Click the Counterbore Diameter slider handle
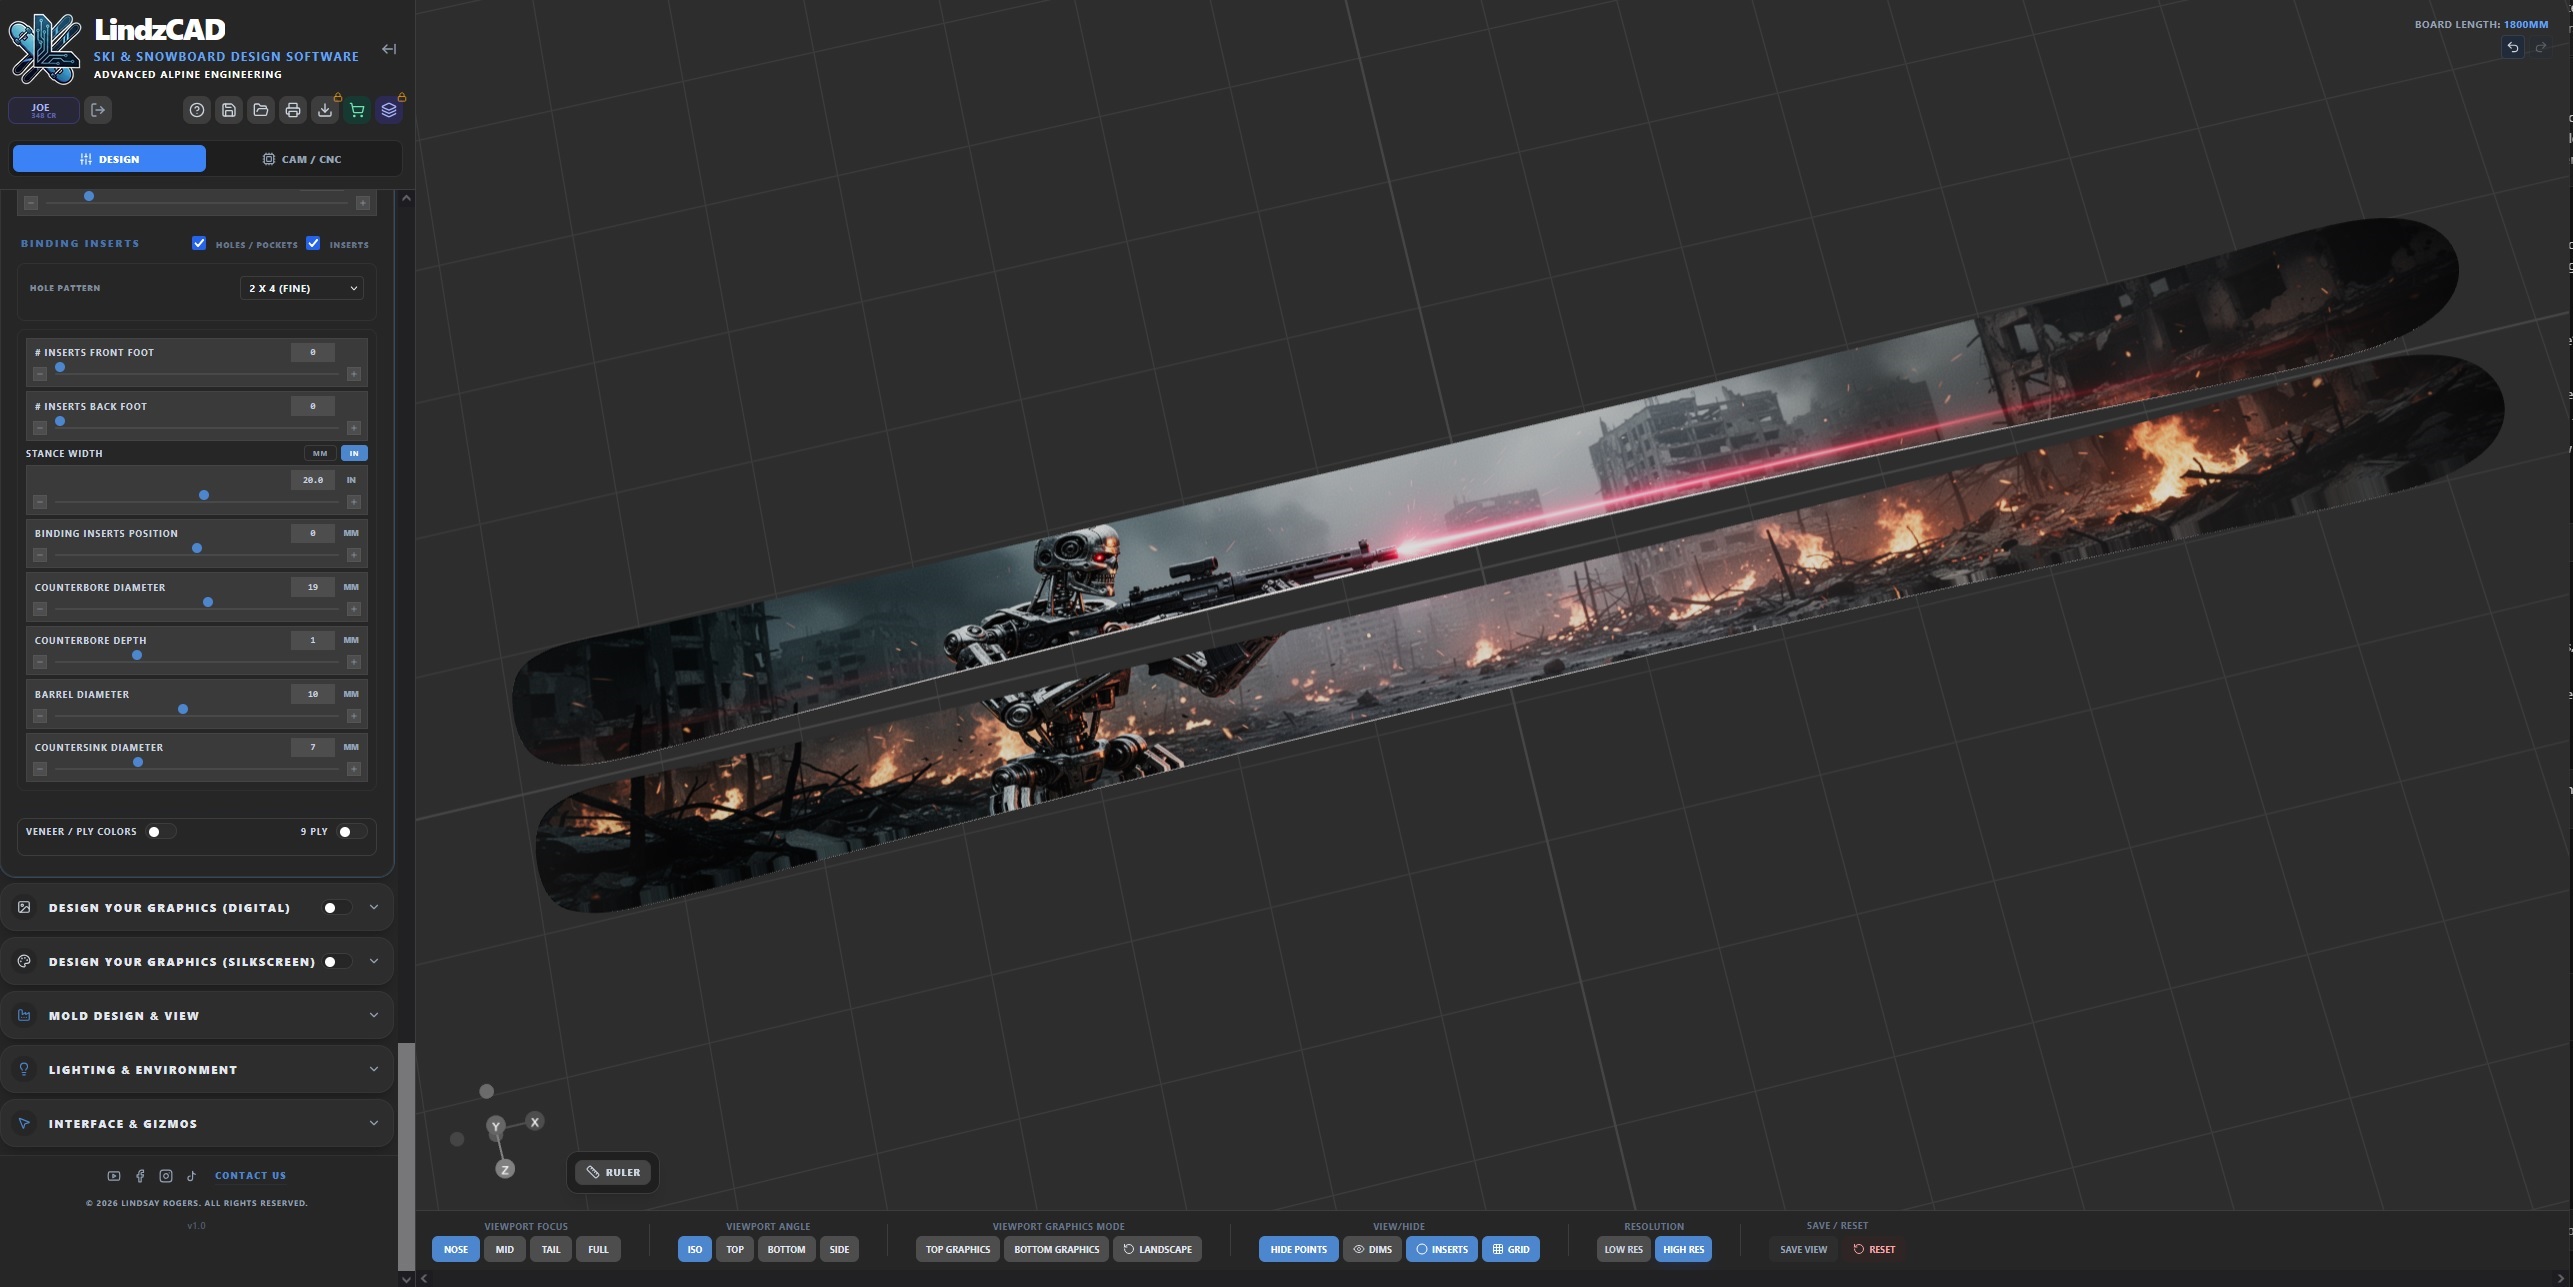Screen dimensions: 2573x1287 click(x=208, y=602)
